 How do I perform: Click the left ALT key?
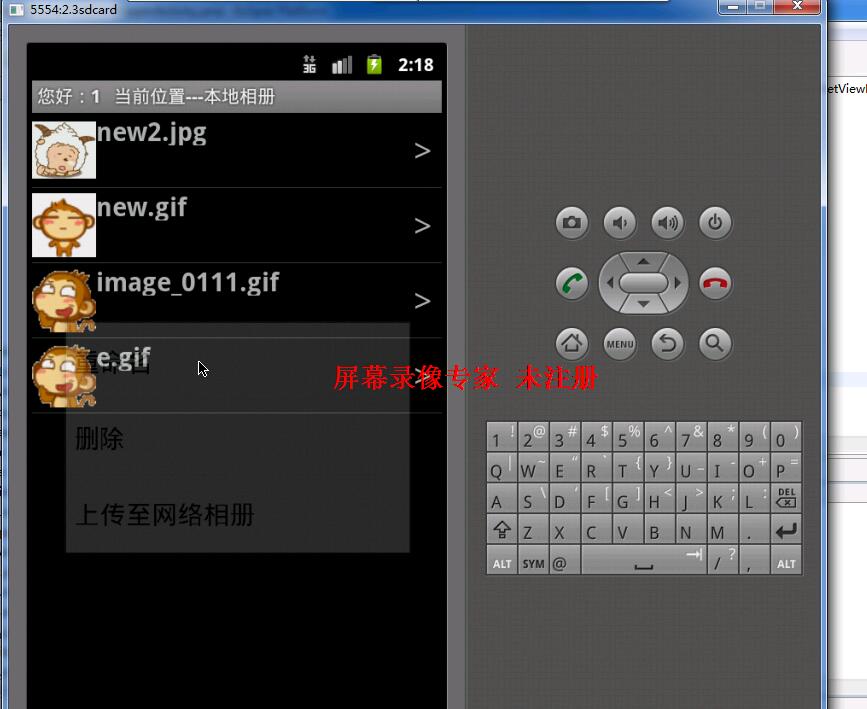(x=502, y=560)
